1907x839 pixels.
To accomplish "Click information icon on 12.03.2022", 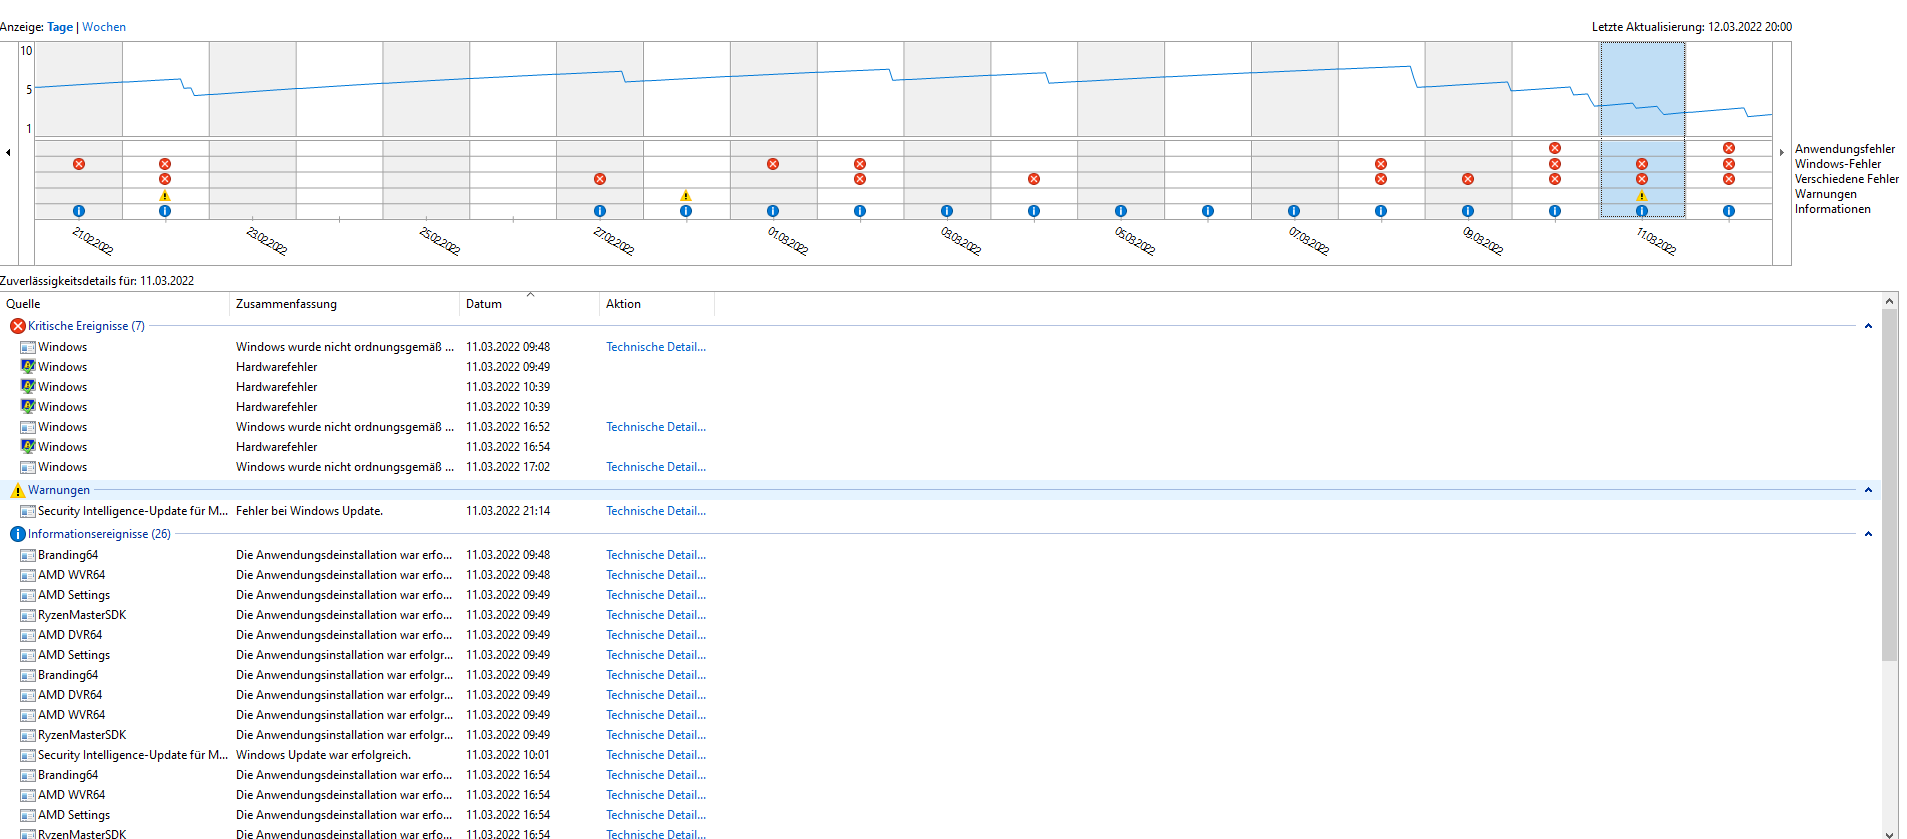I will pos(1729,211).
